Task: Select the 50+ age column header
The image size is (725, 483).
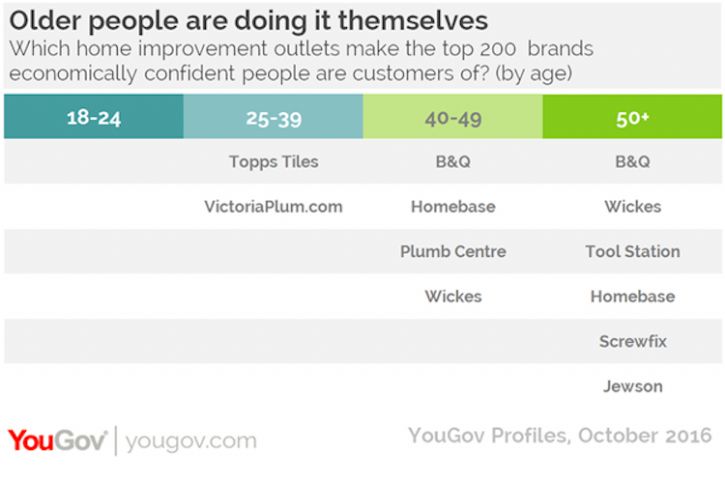Action: (632, 116)
